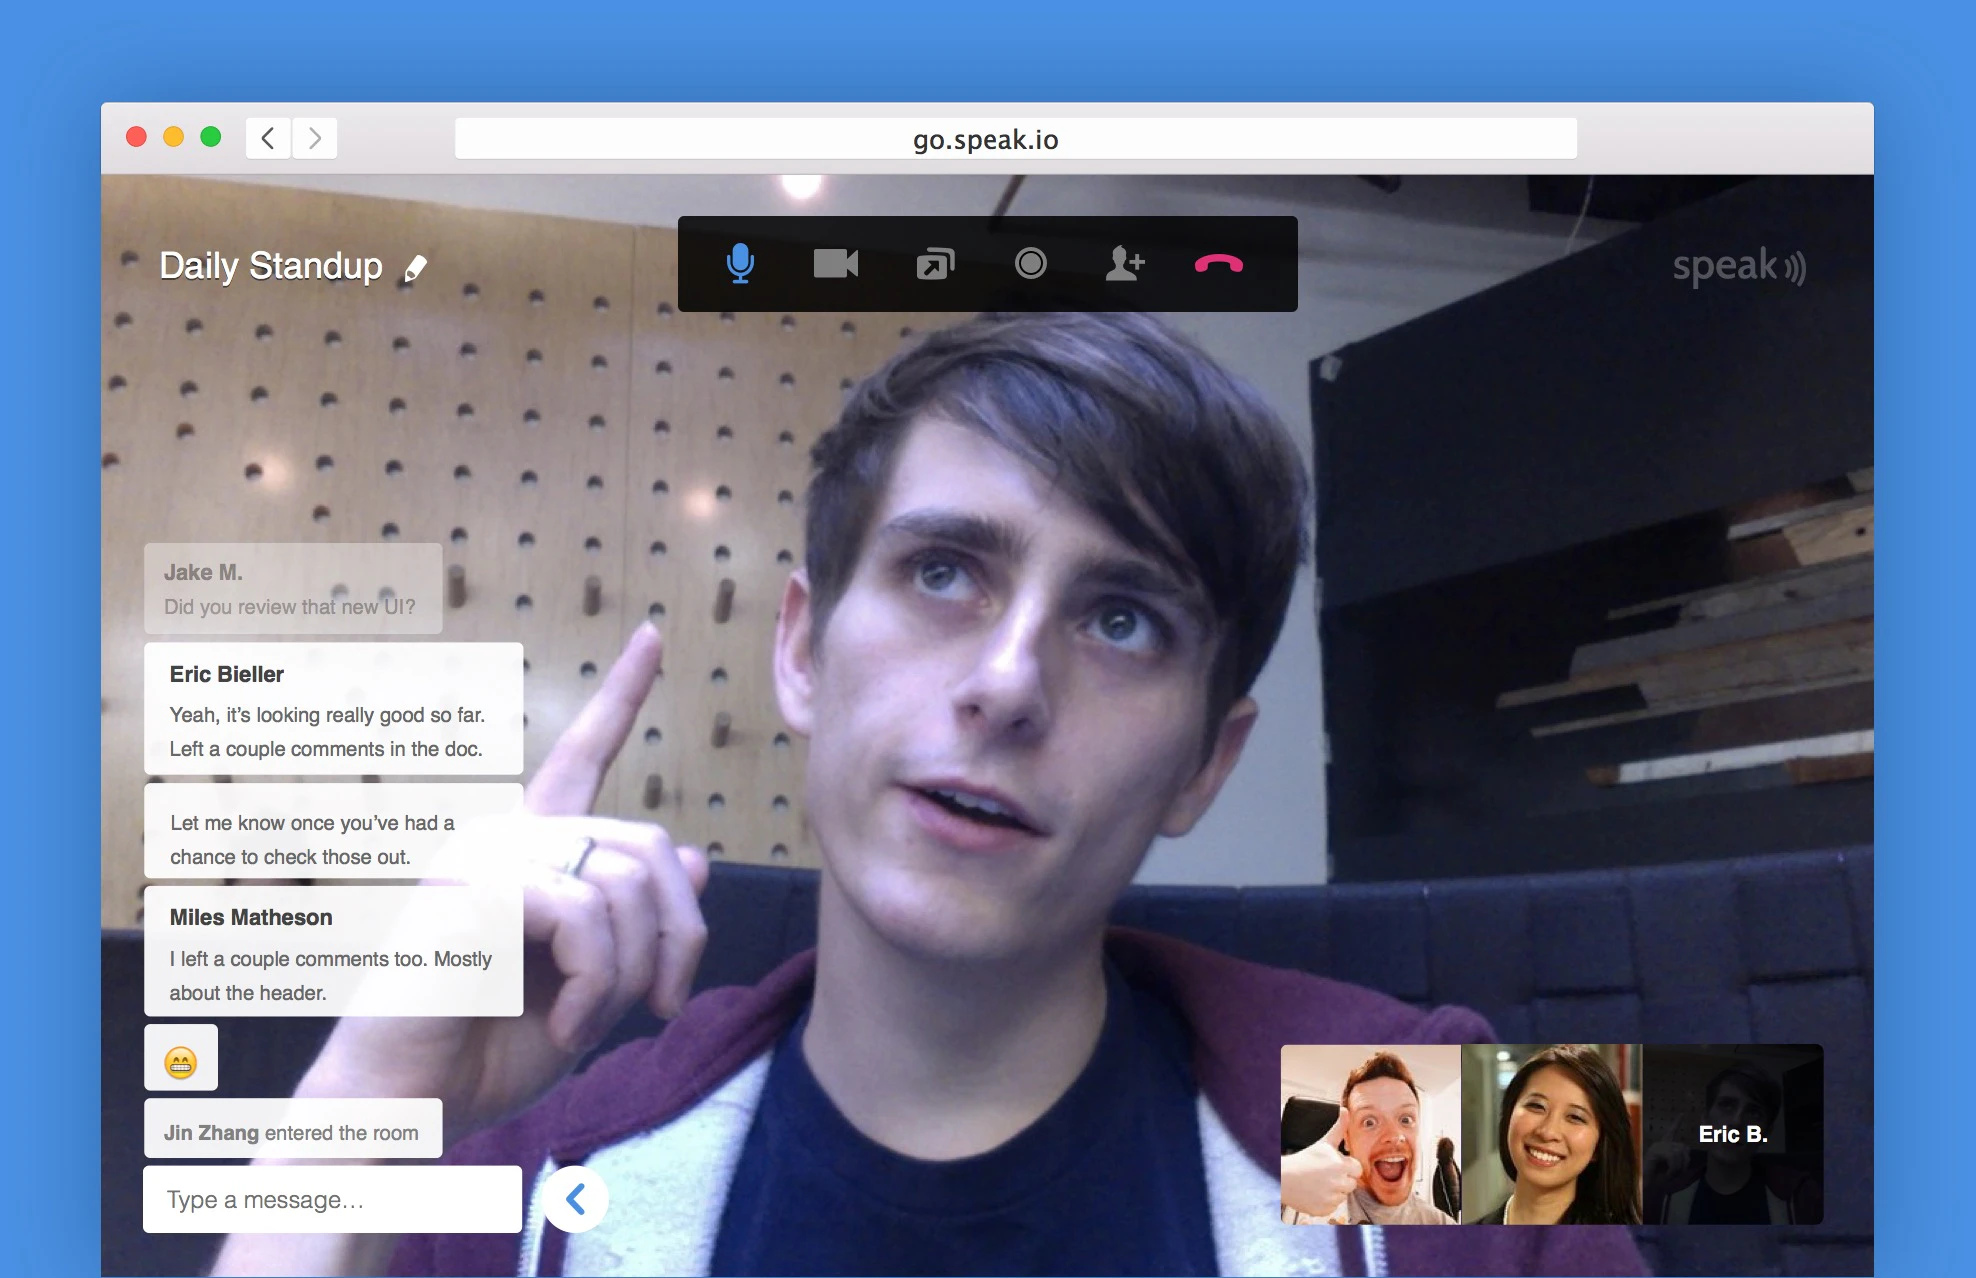Hang up with the red phone icon
Image resolution: width=1976 pixels, height=1278 pixels.
coord(1218,264)
